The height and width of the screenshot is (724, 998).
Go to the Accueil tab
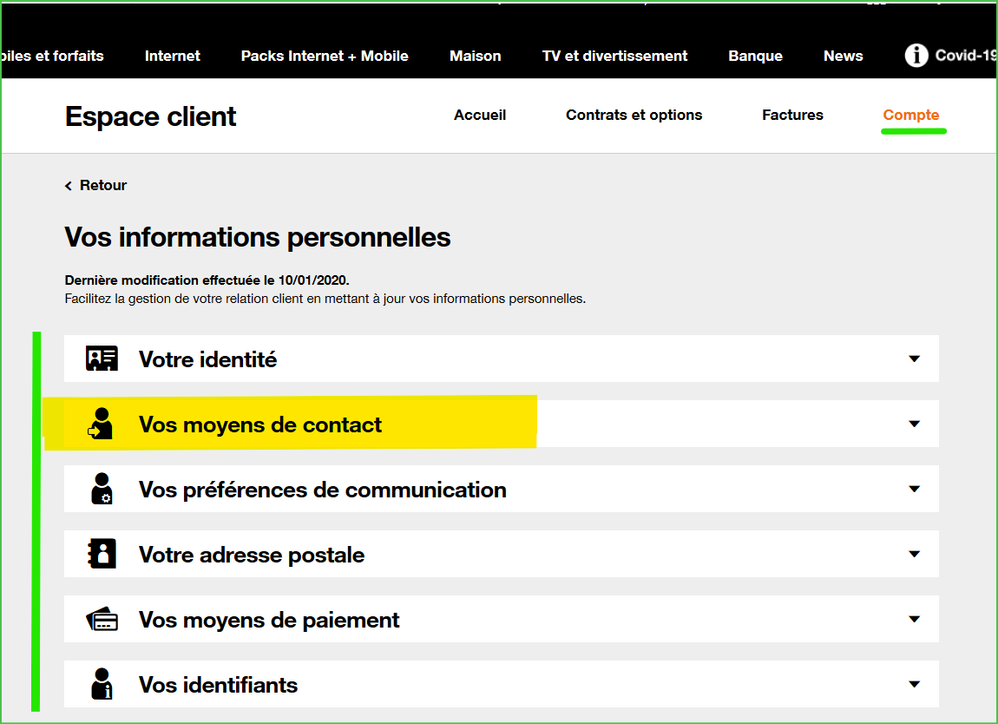[480, 115]
